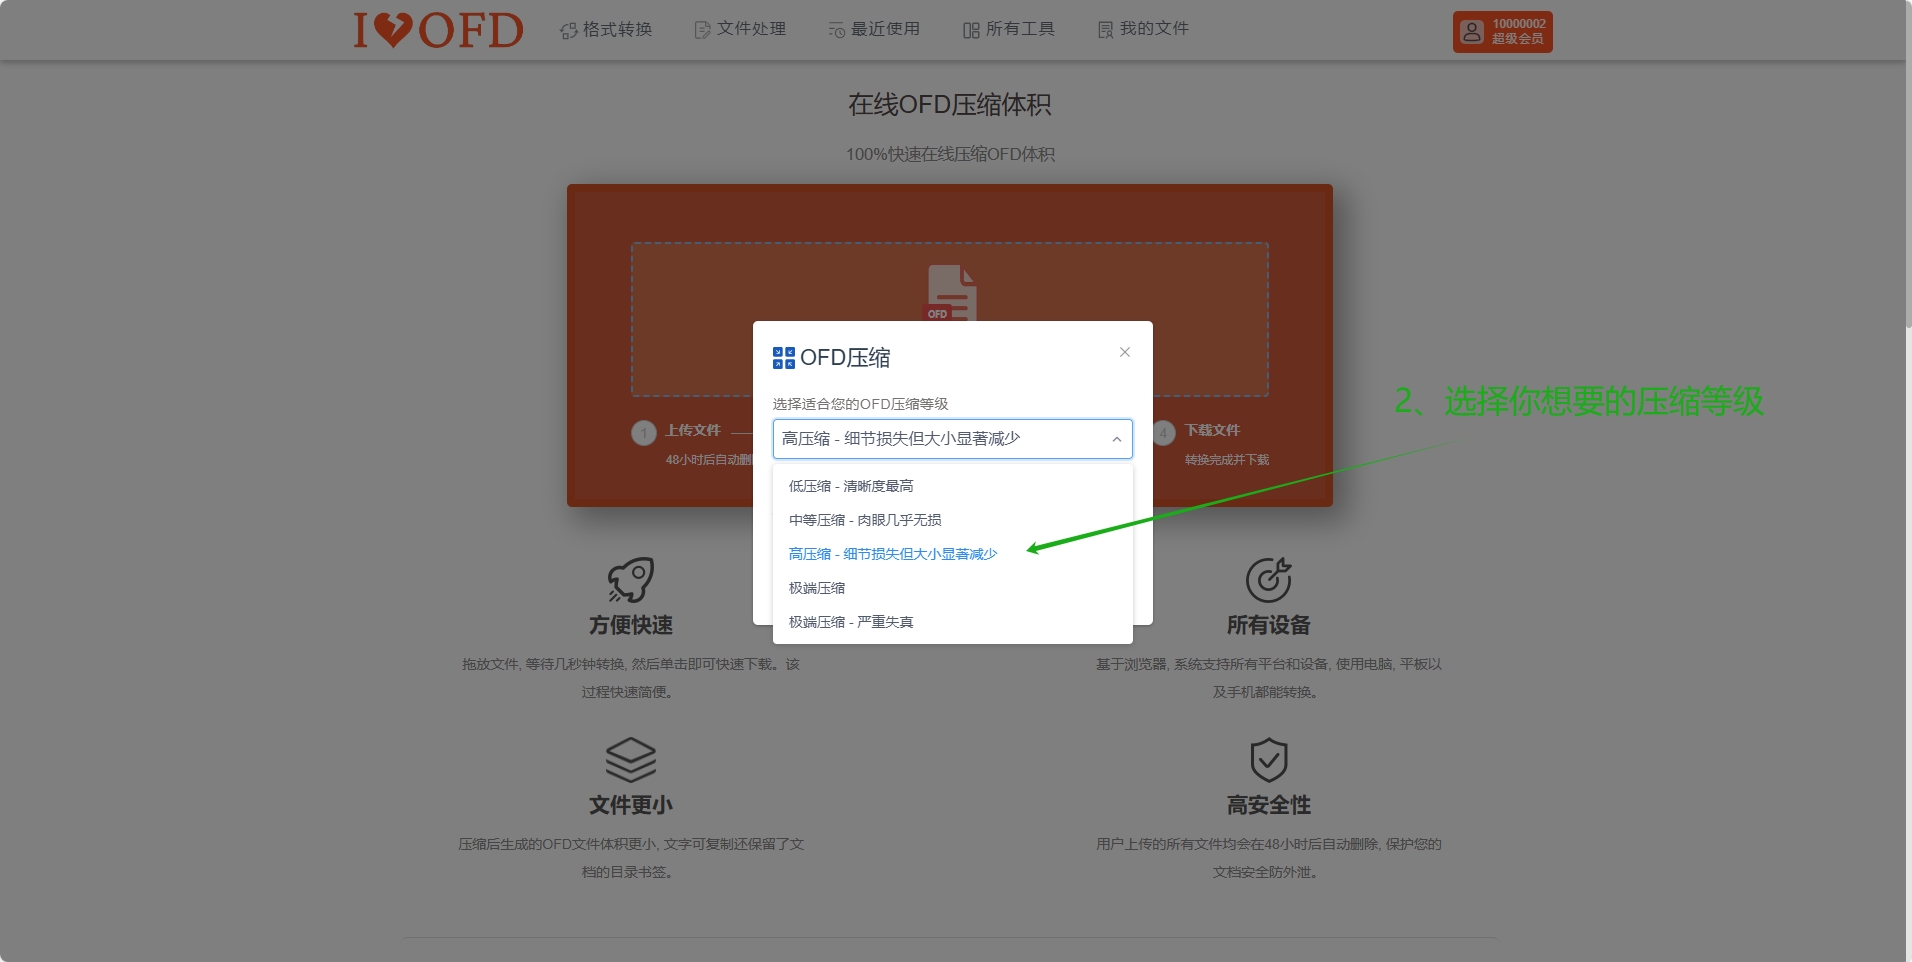Open 我的文件 via the file icon

pyautogui.click(x=1104, y=29)
